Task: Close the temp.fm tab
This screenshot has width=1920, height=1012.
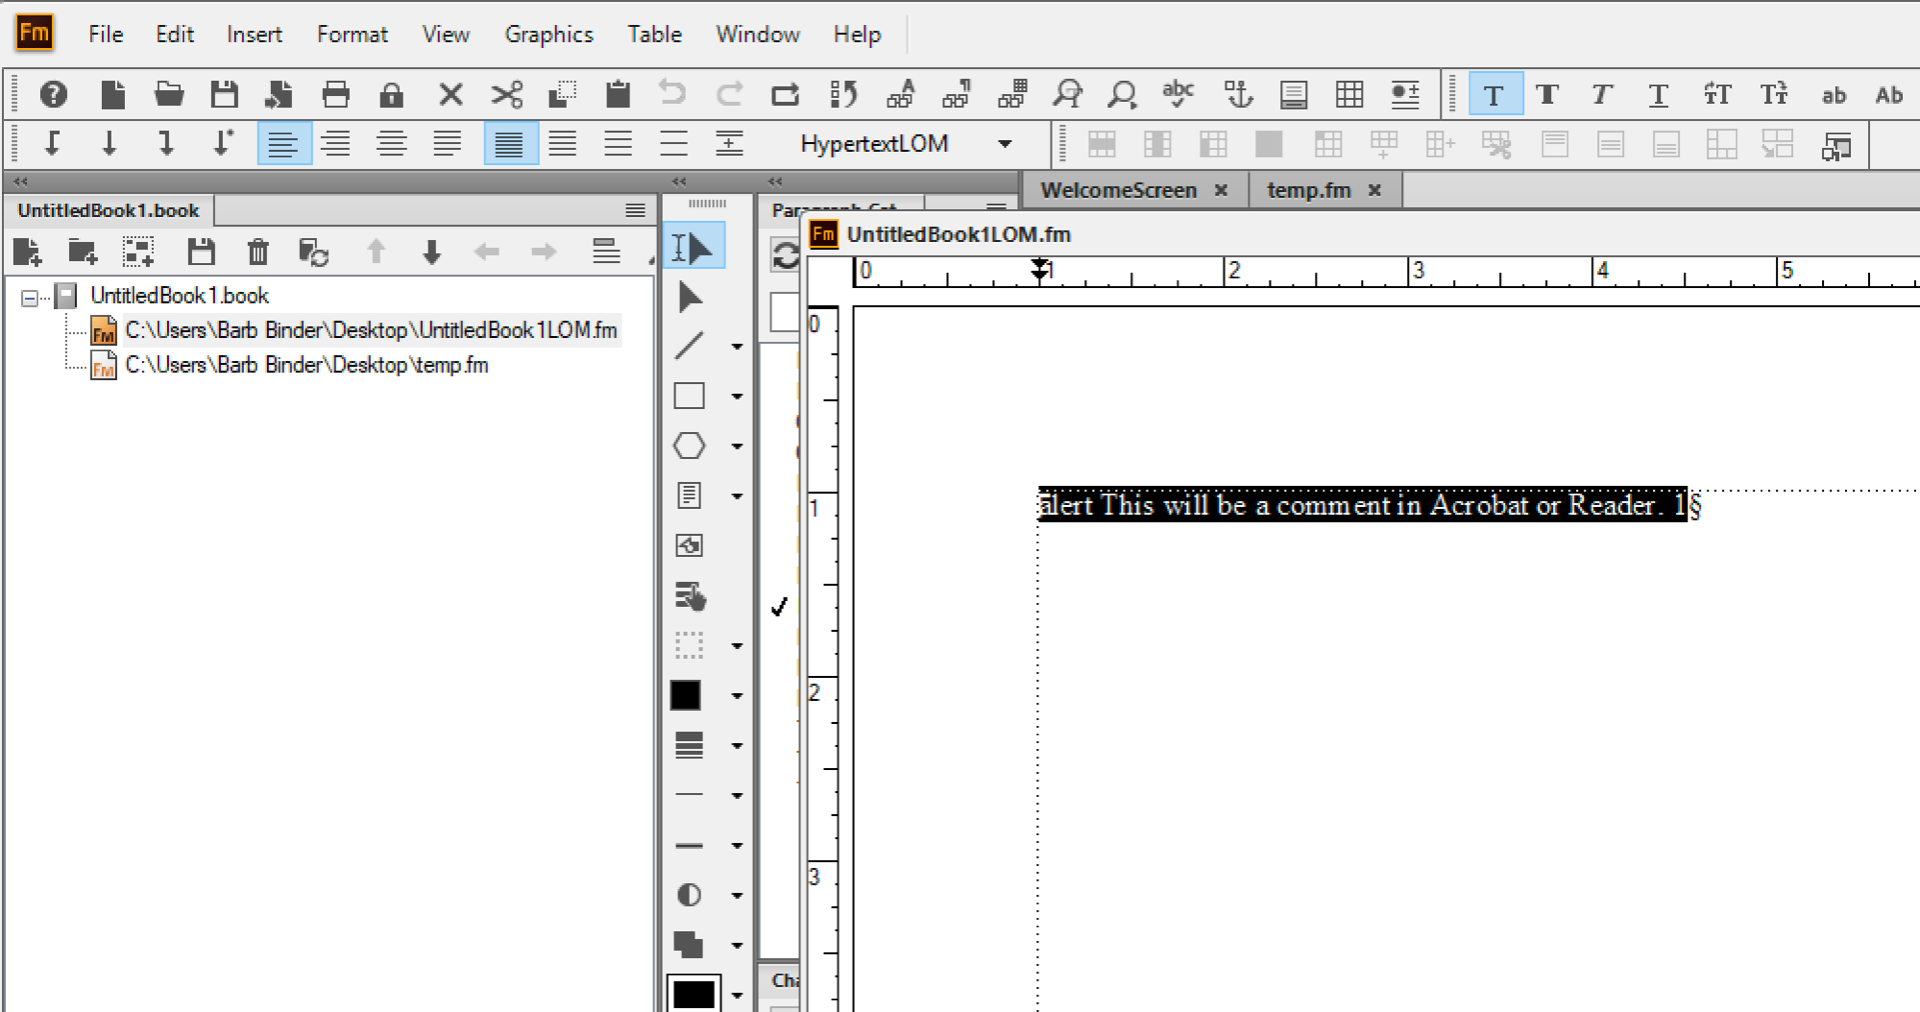Action: [x=1375, y=190]
